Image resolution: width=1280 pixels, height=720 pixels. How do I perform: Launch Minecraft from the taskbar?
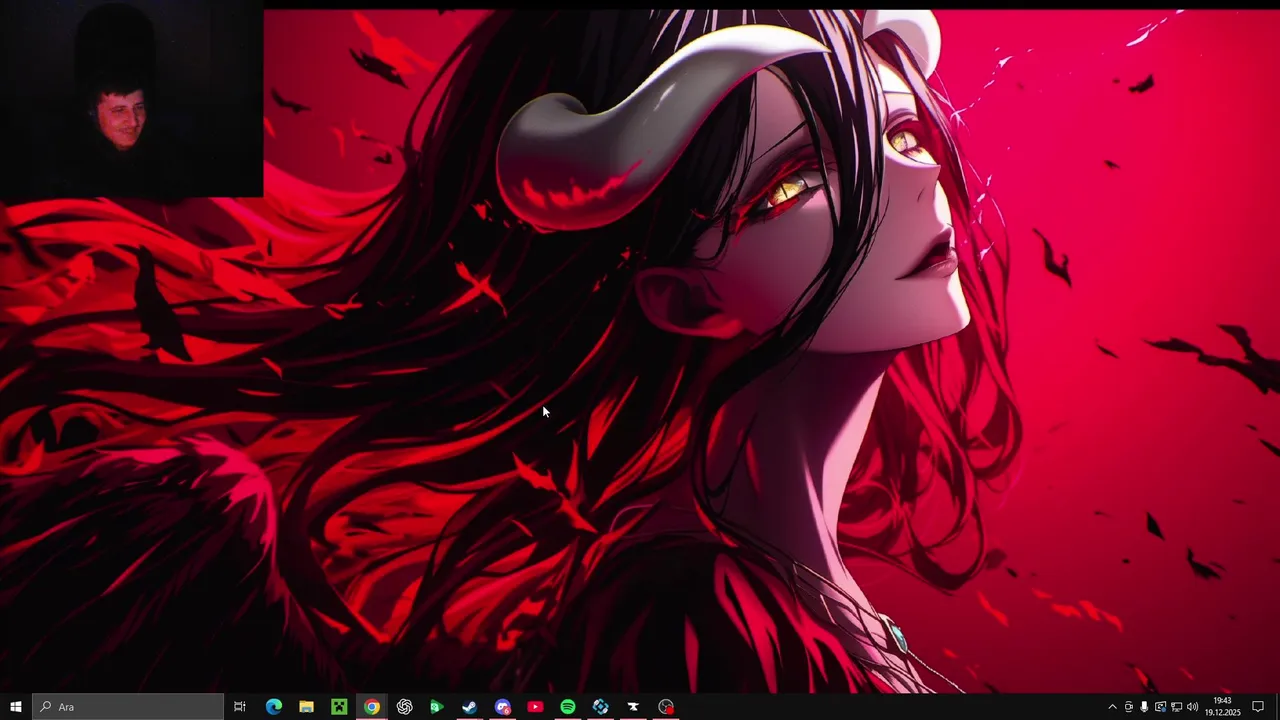click(339, 707)
